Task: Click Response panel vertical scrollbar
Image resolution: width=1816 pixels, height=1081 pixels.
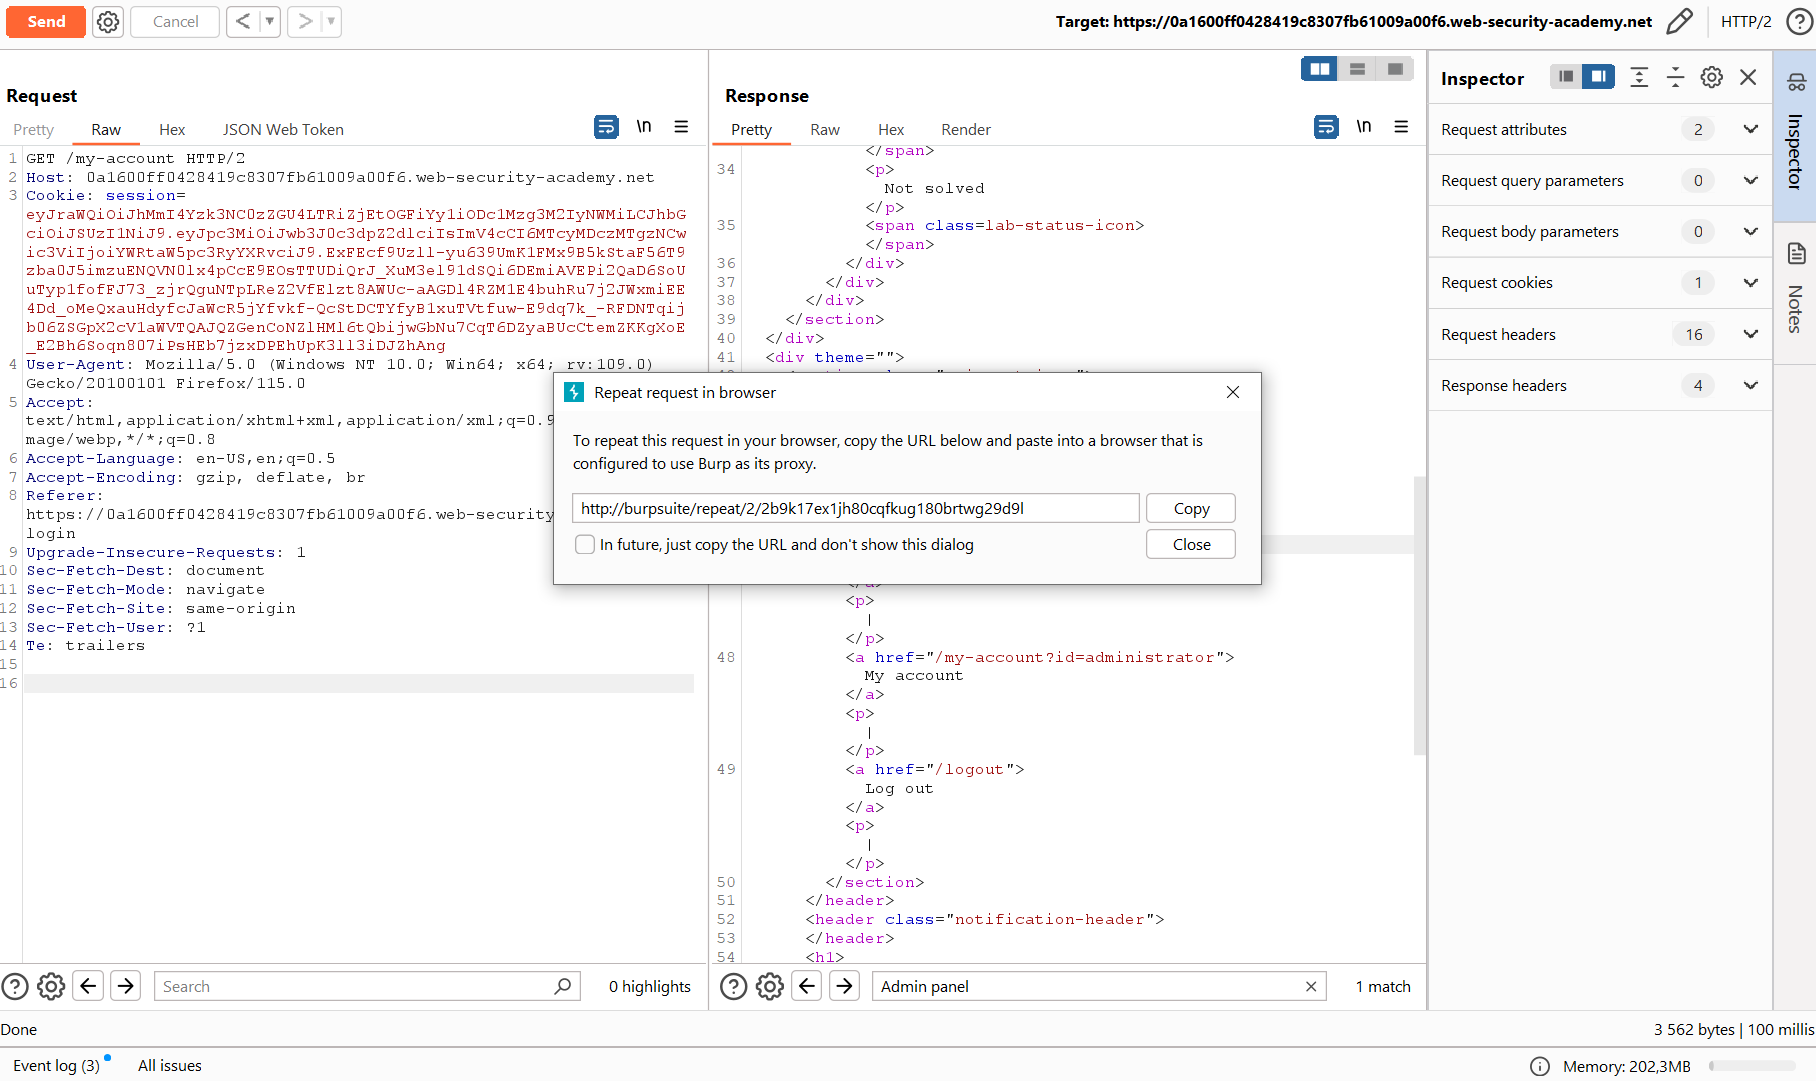Action: click(x=1420, y=615)
